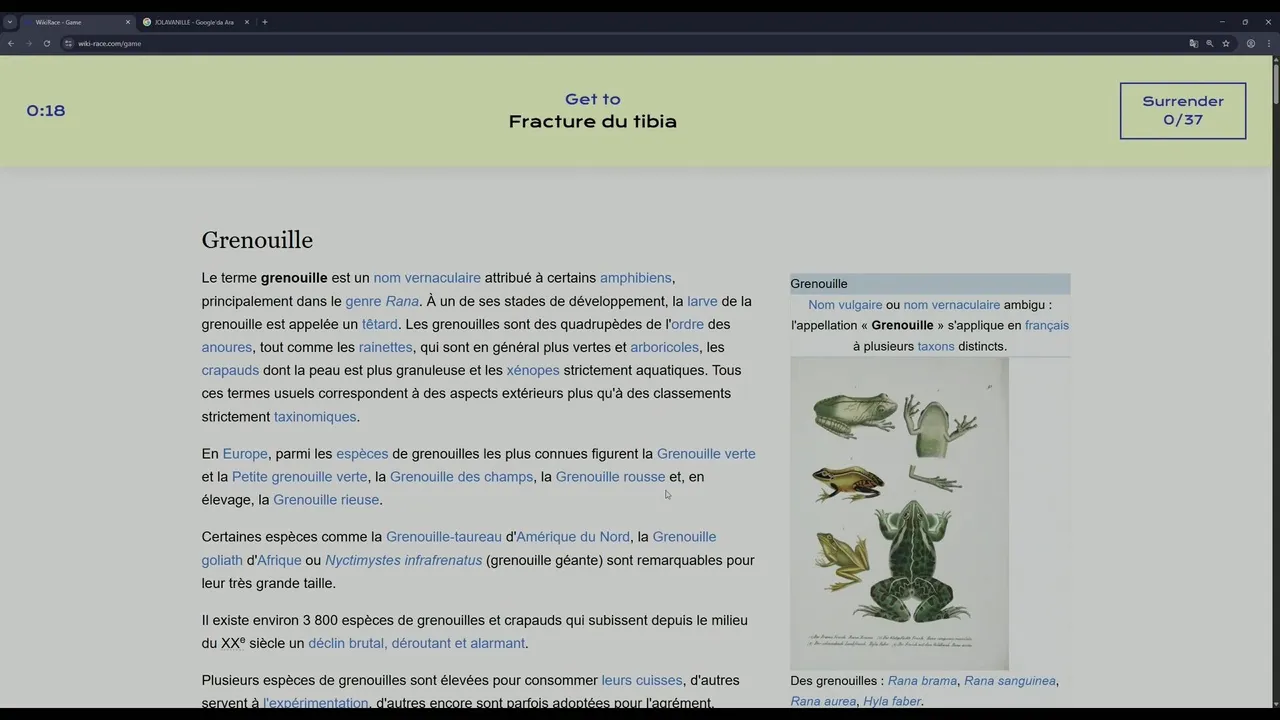Click the 'Fracture du tibia' target title
Screen dimensions: 1280x720
coord(593,122)
